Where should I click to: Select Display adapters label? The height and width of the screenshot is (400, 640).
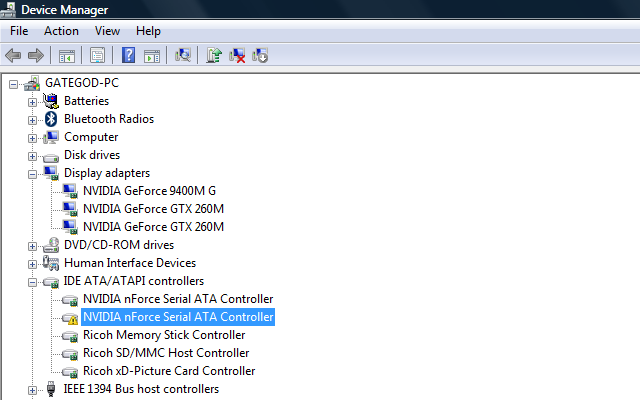[107, 173]
